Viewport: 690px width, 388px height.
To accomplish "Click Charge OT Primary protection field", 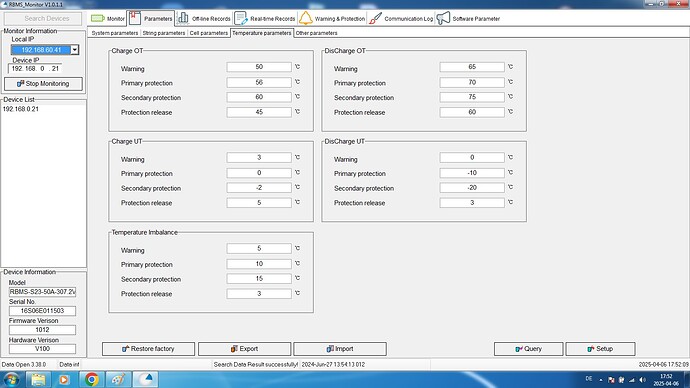I will coord(259,82).
